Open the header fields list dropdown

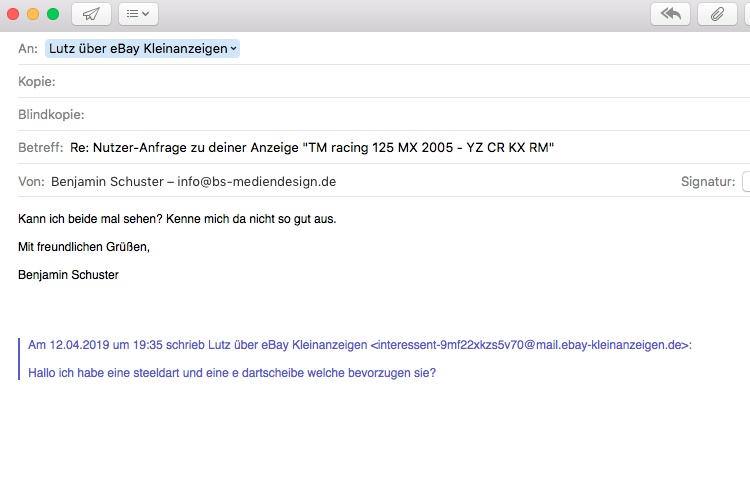(138, 14)
